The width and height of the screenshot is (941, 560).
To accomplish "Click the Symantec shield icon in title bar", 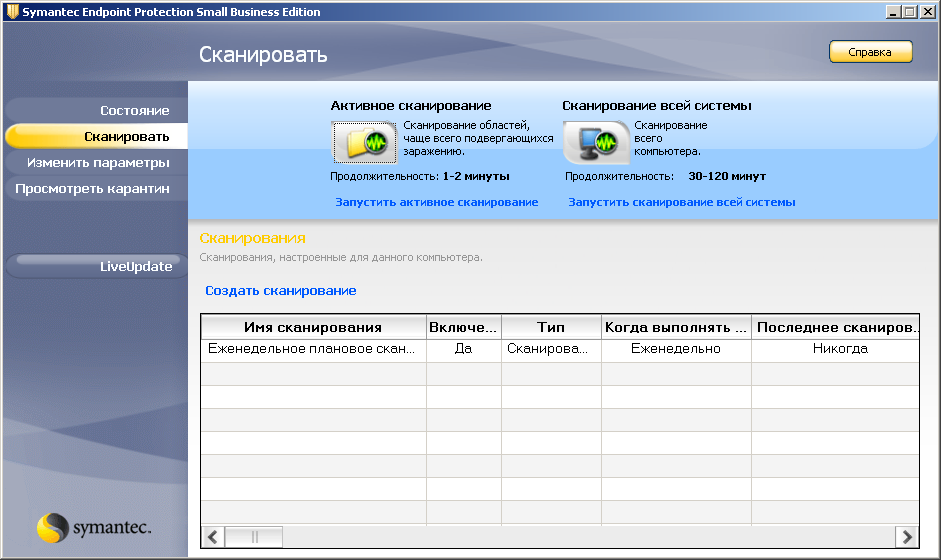I will coord(13,11).
